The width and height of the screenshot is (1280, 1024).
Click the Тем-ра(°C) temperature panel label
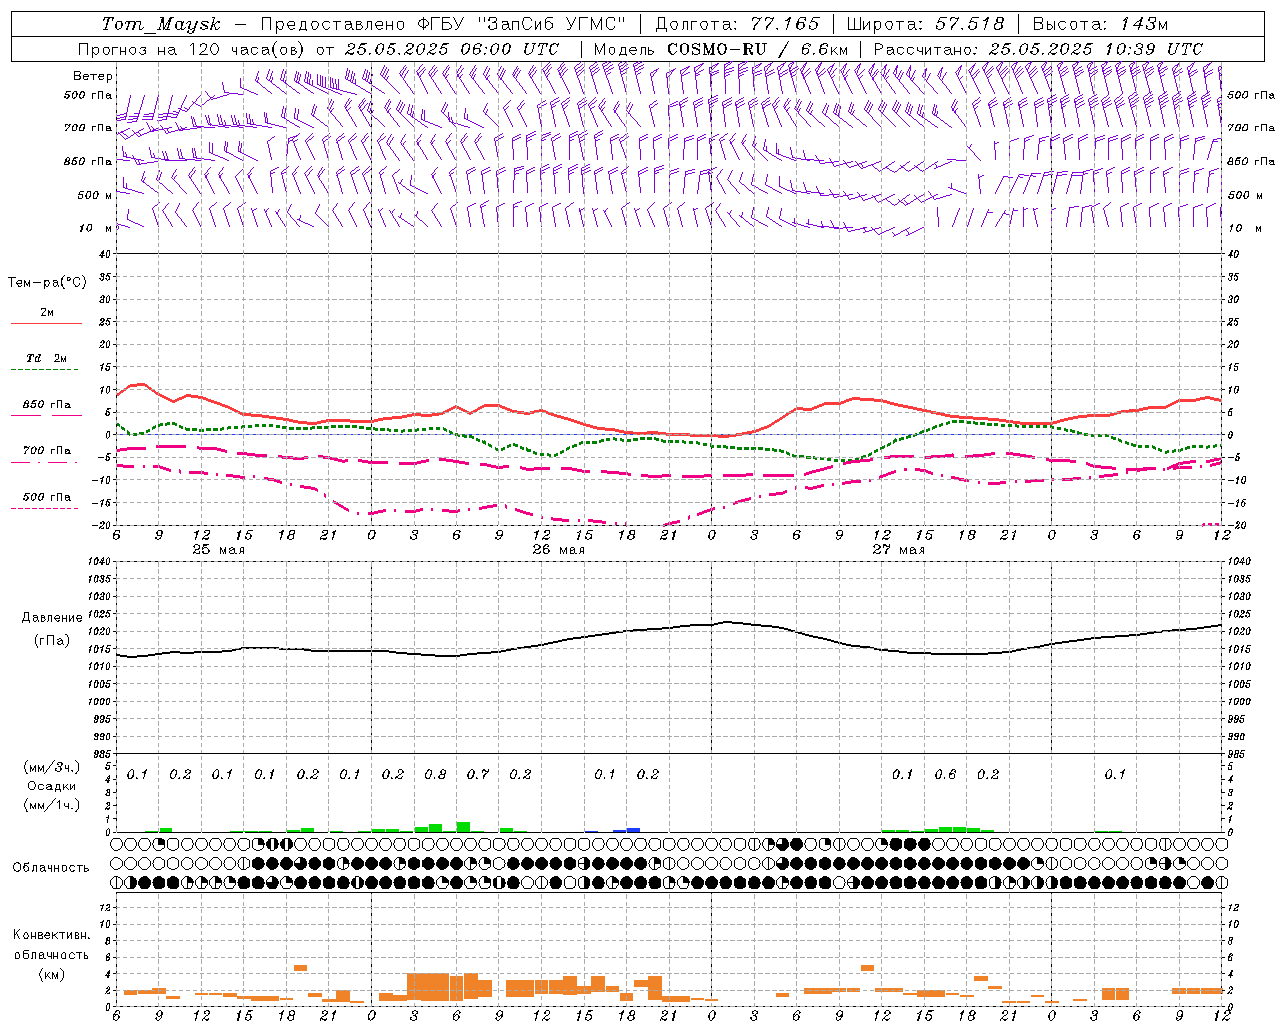[47, 283]
